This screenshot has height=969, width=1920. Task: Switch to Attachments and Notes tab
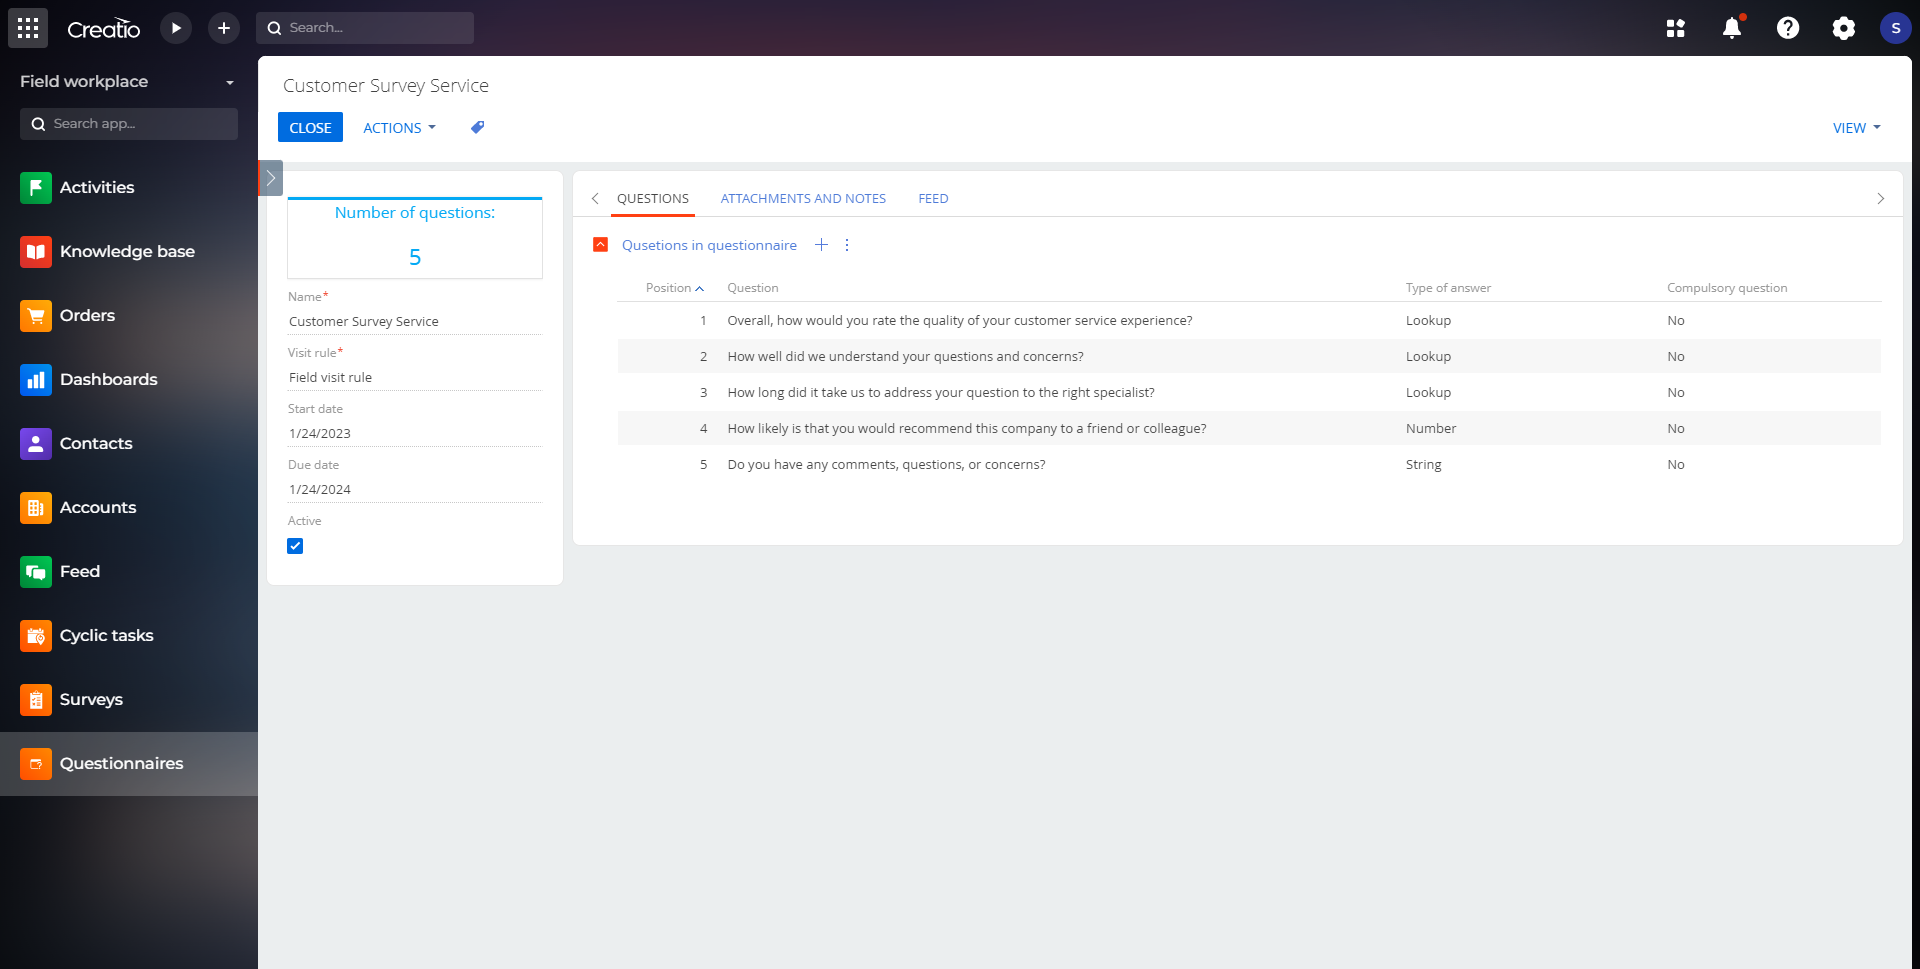click(x=803, y=198)
